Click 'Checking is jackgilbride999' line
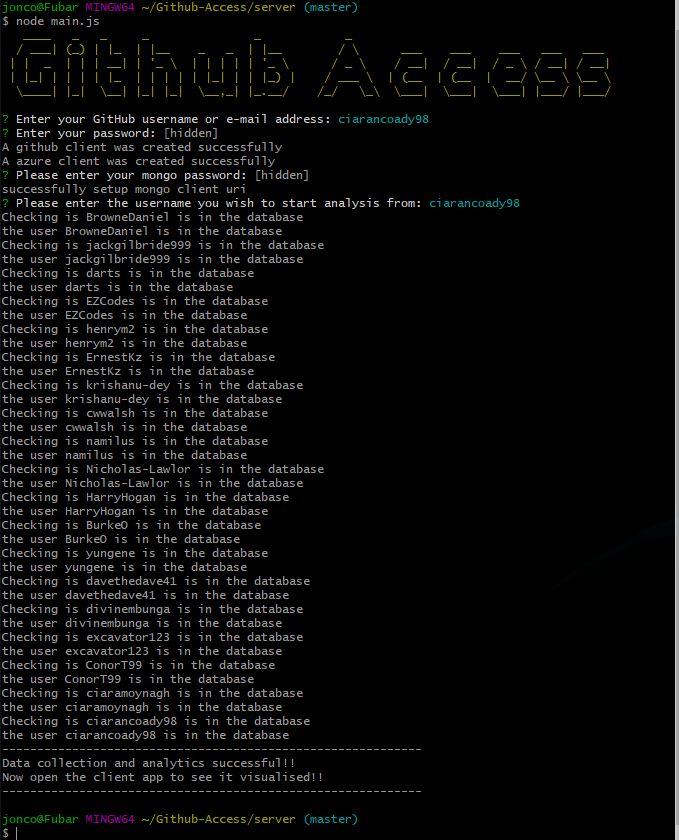This screenshot has height=840, width=679. (x=163, y=245)
